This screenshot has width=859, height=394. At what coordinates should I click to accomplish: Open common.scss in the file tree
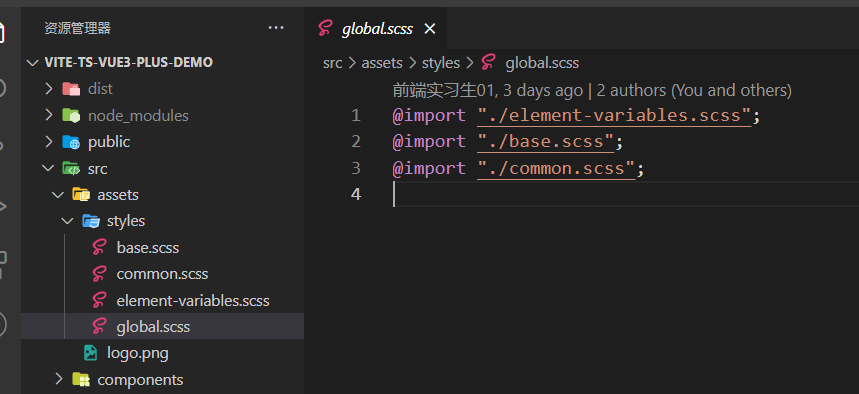click(162, 274)
